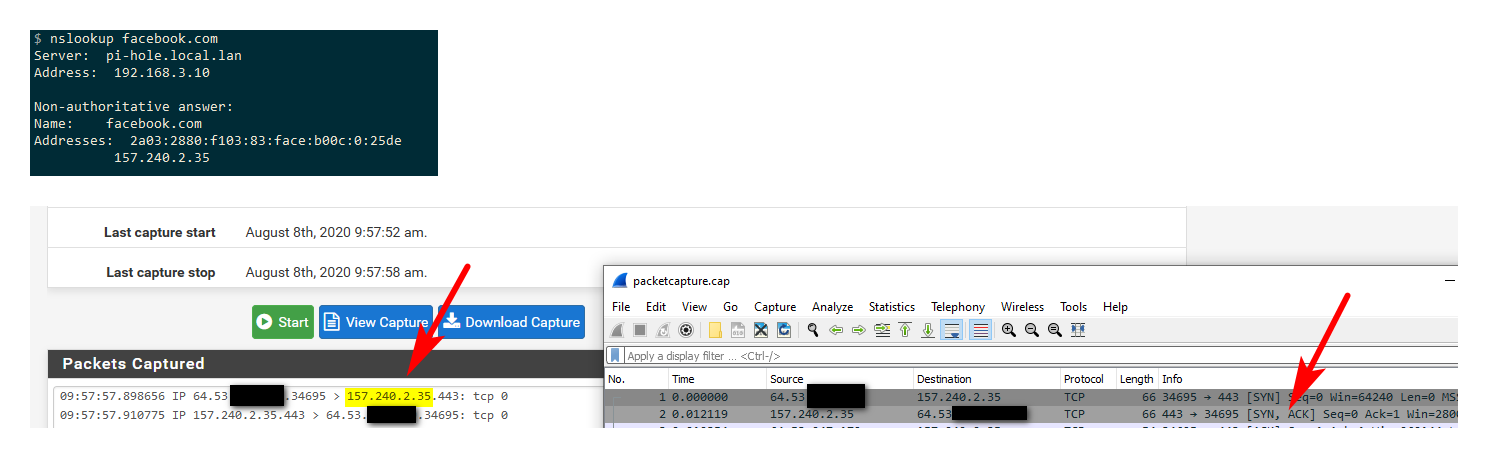This screenshot has width=1488, height=458.
Task: Find a packet with magnifier icon
Action: (813, 330)
